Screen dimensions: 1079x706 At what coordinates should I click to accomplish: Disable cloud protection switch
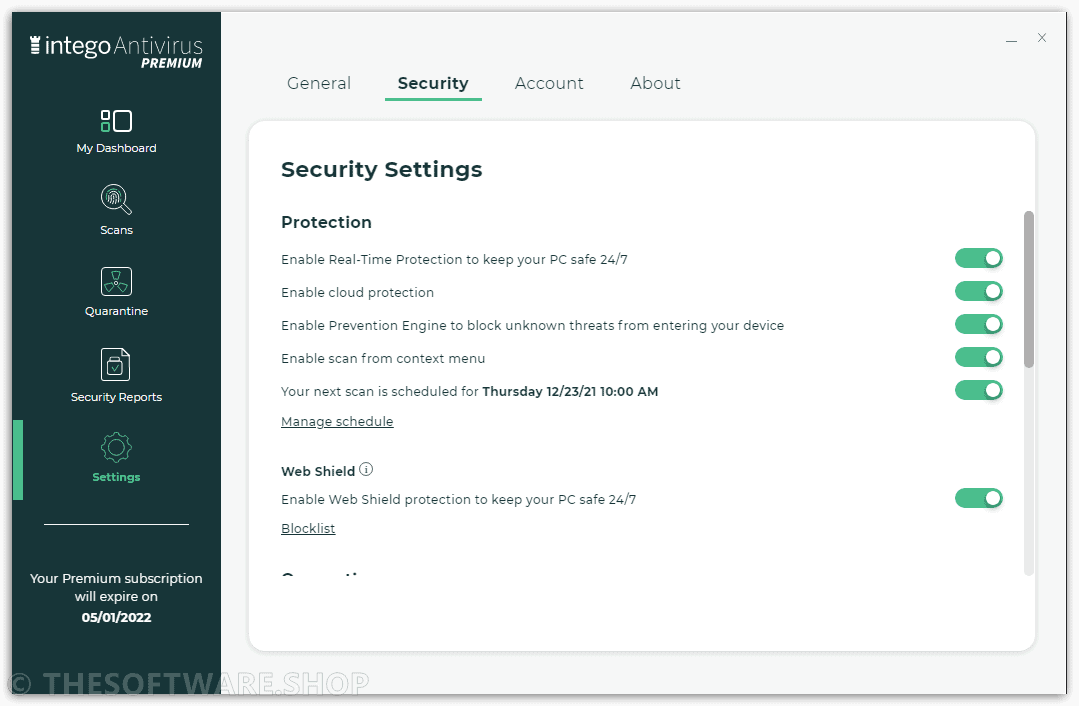click(979, 291)
